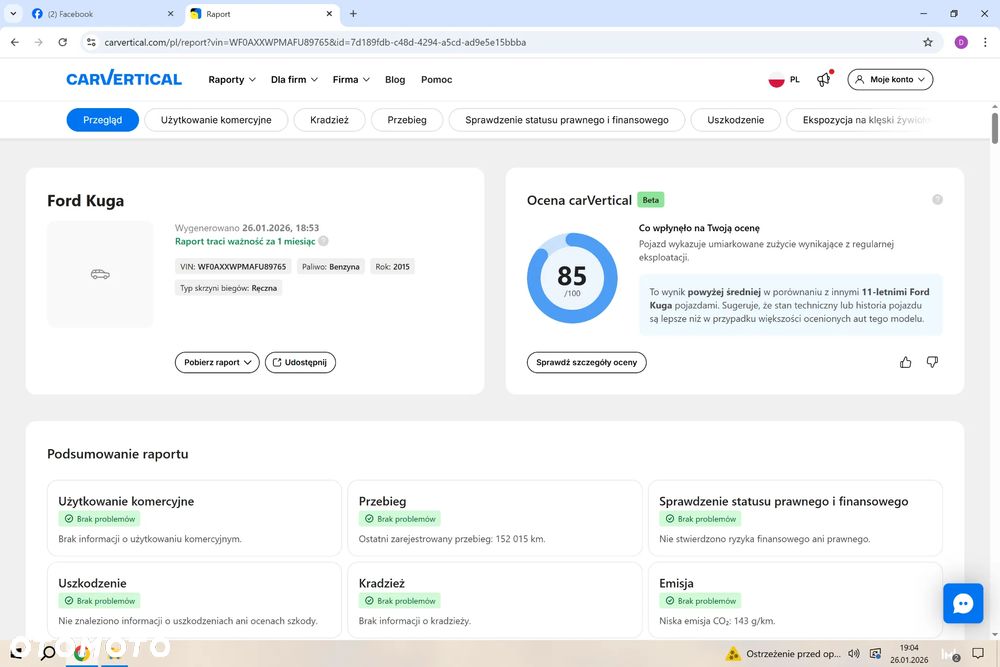The height and width of the screenshot is (667, 1000).
Task: Switch to the Przebieg tab
Action: click(x=407, y=120)
